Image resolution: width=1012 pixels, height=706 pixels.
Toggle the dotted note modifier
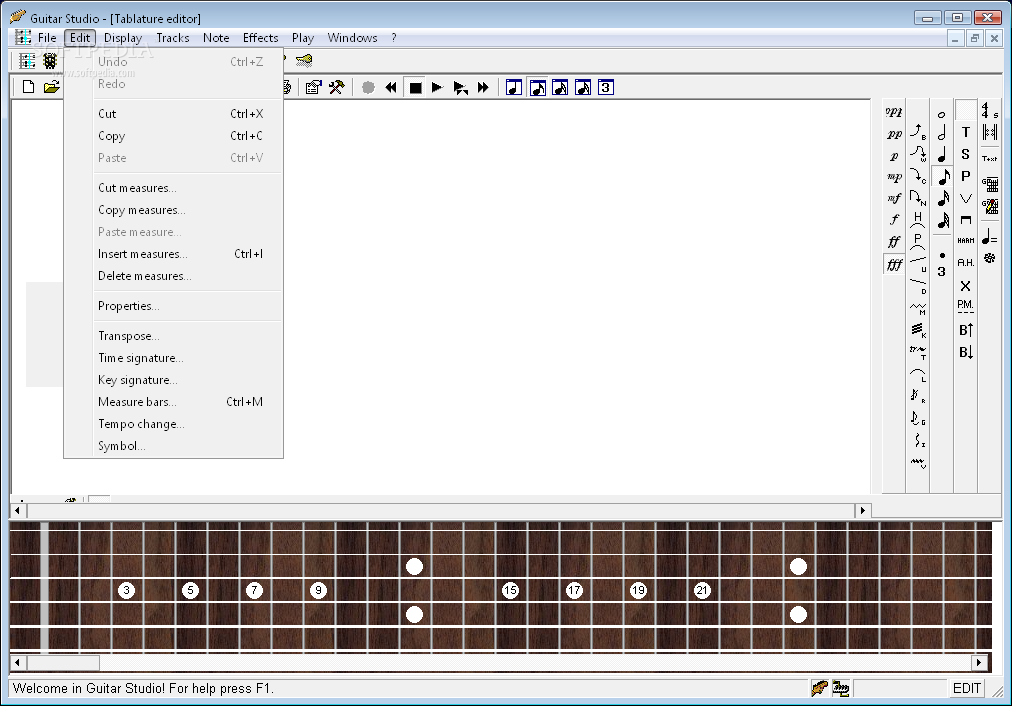coord(942,256)
